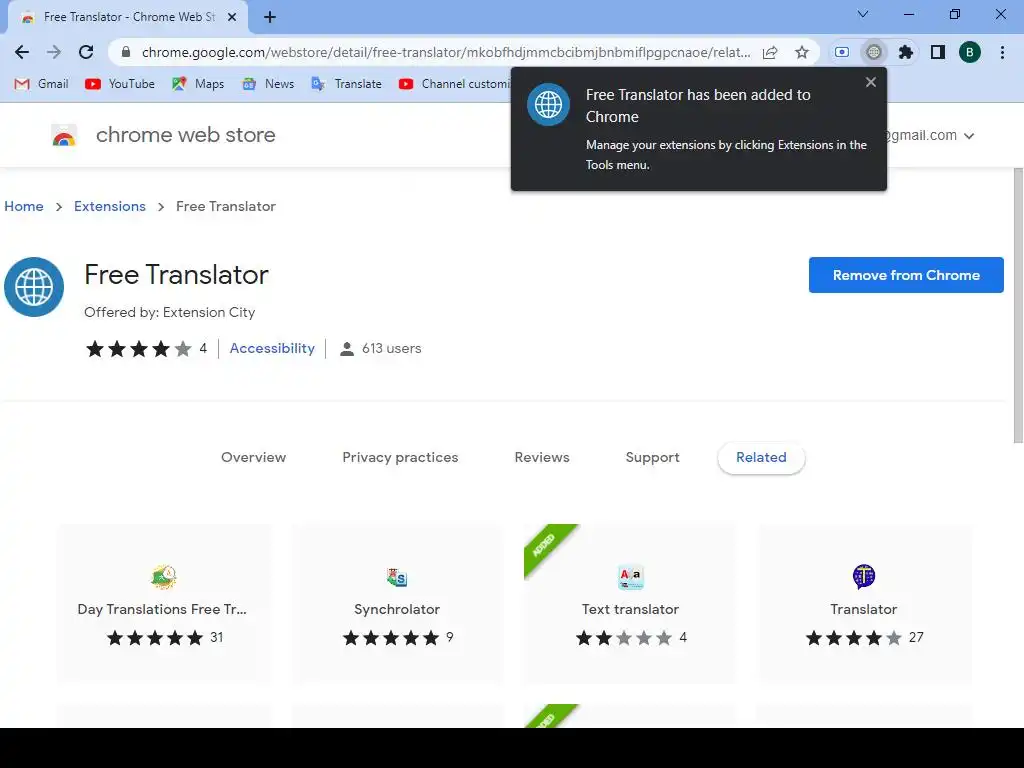The width and height of the screenshot is (1024, 768).
Task: Open the screen recorder extension icon
Action: click(x=842, y=52)
